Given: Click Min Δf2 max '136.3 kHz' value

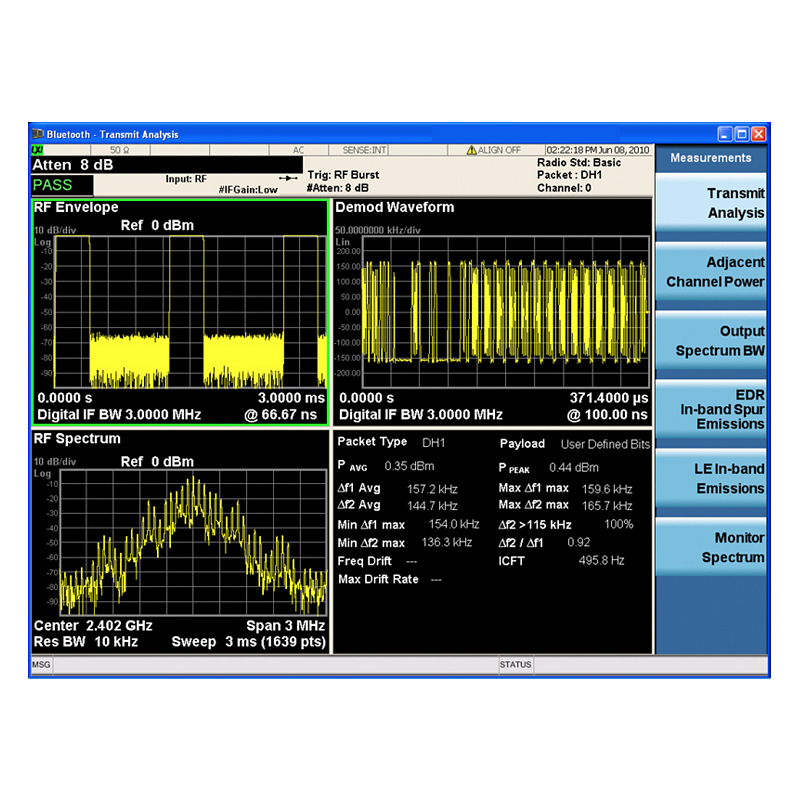Looking at the screenshot, I should point(446,542).
